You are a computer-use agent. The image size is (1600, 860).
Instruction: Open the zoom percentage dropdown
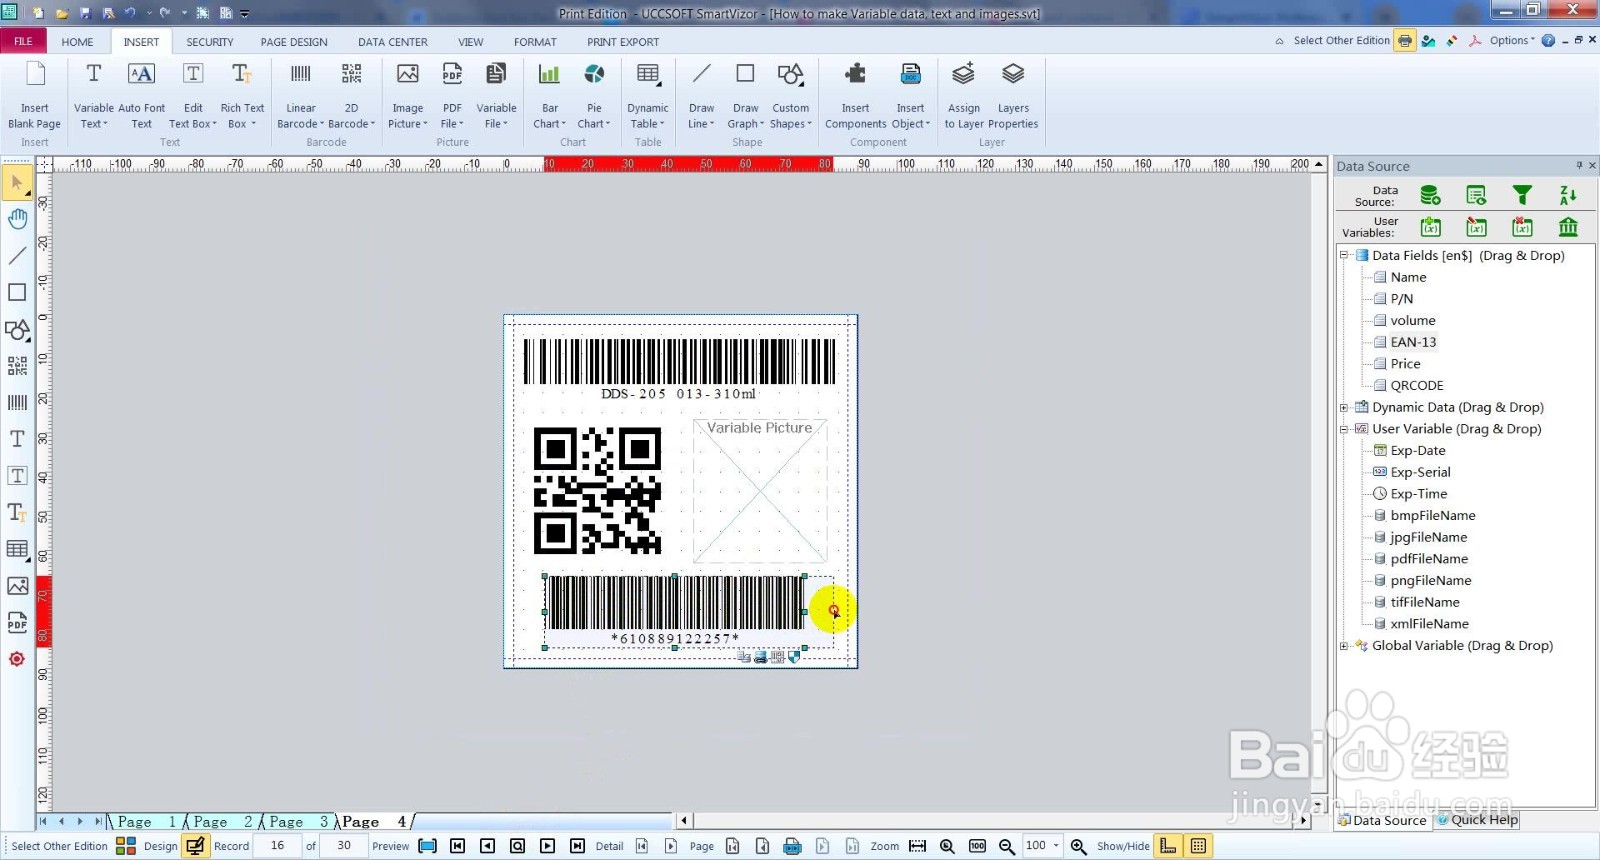[x=1056, y=846]
